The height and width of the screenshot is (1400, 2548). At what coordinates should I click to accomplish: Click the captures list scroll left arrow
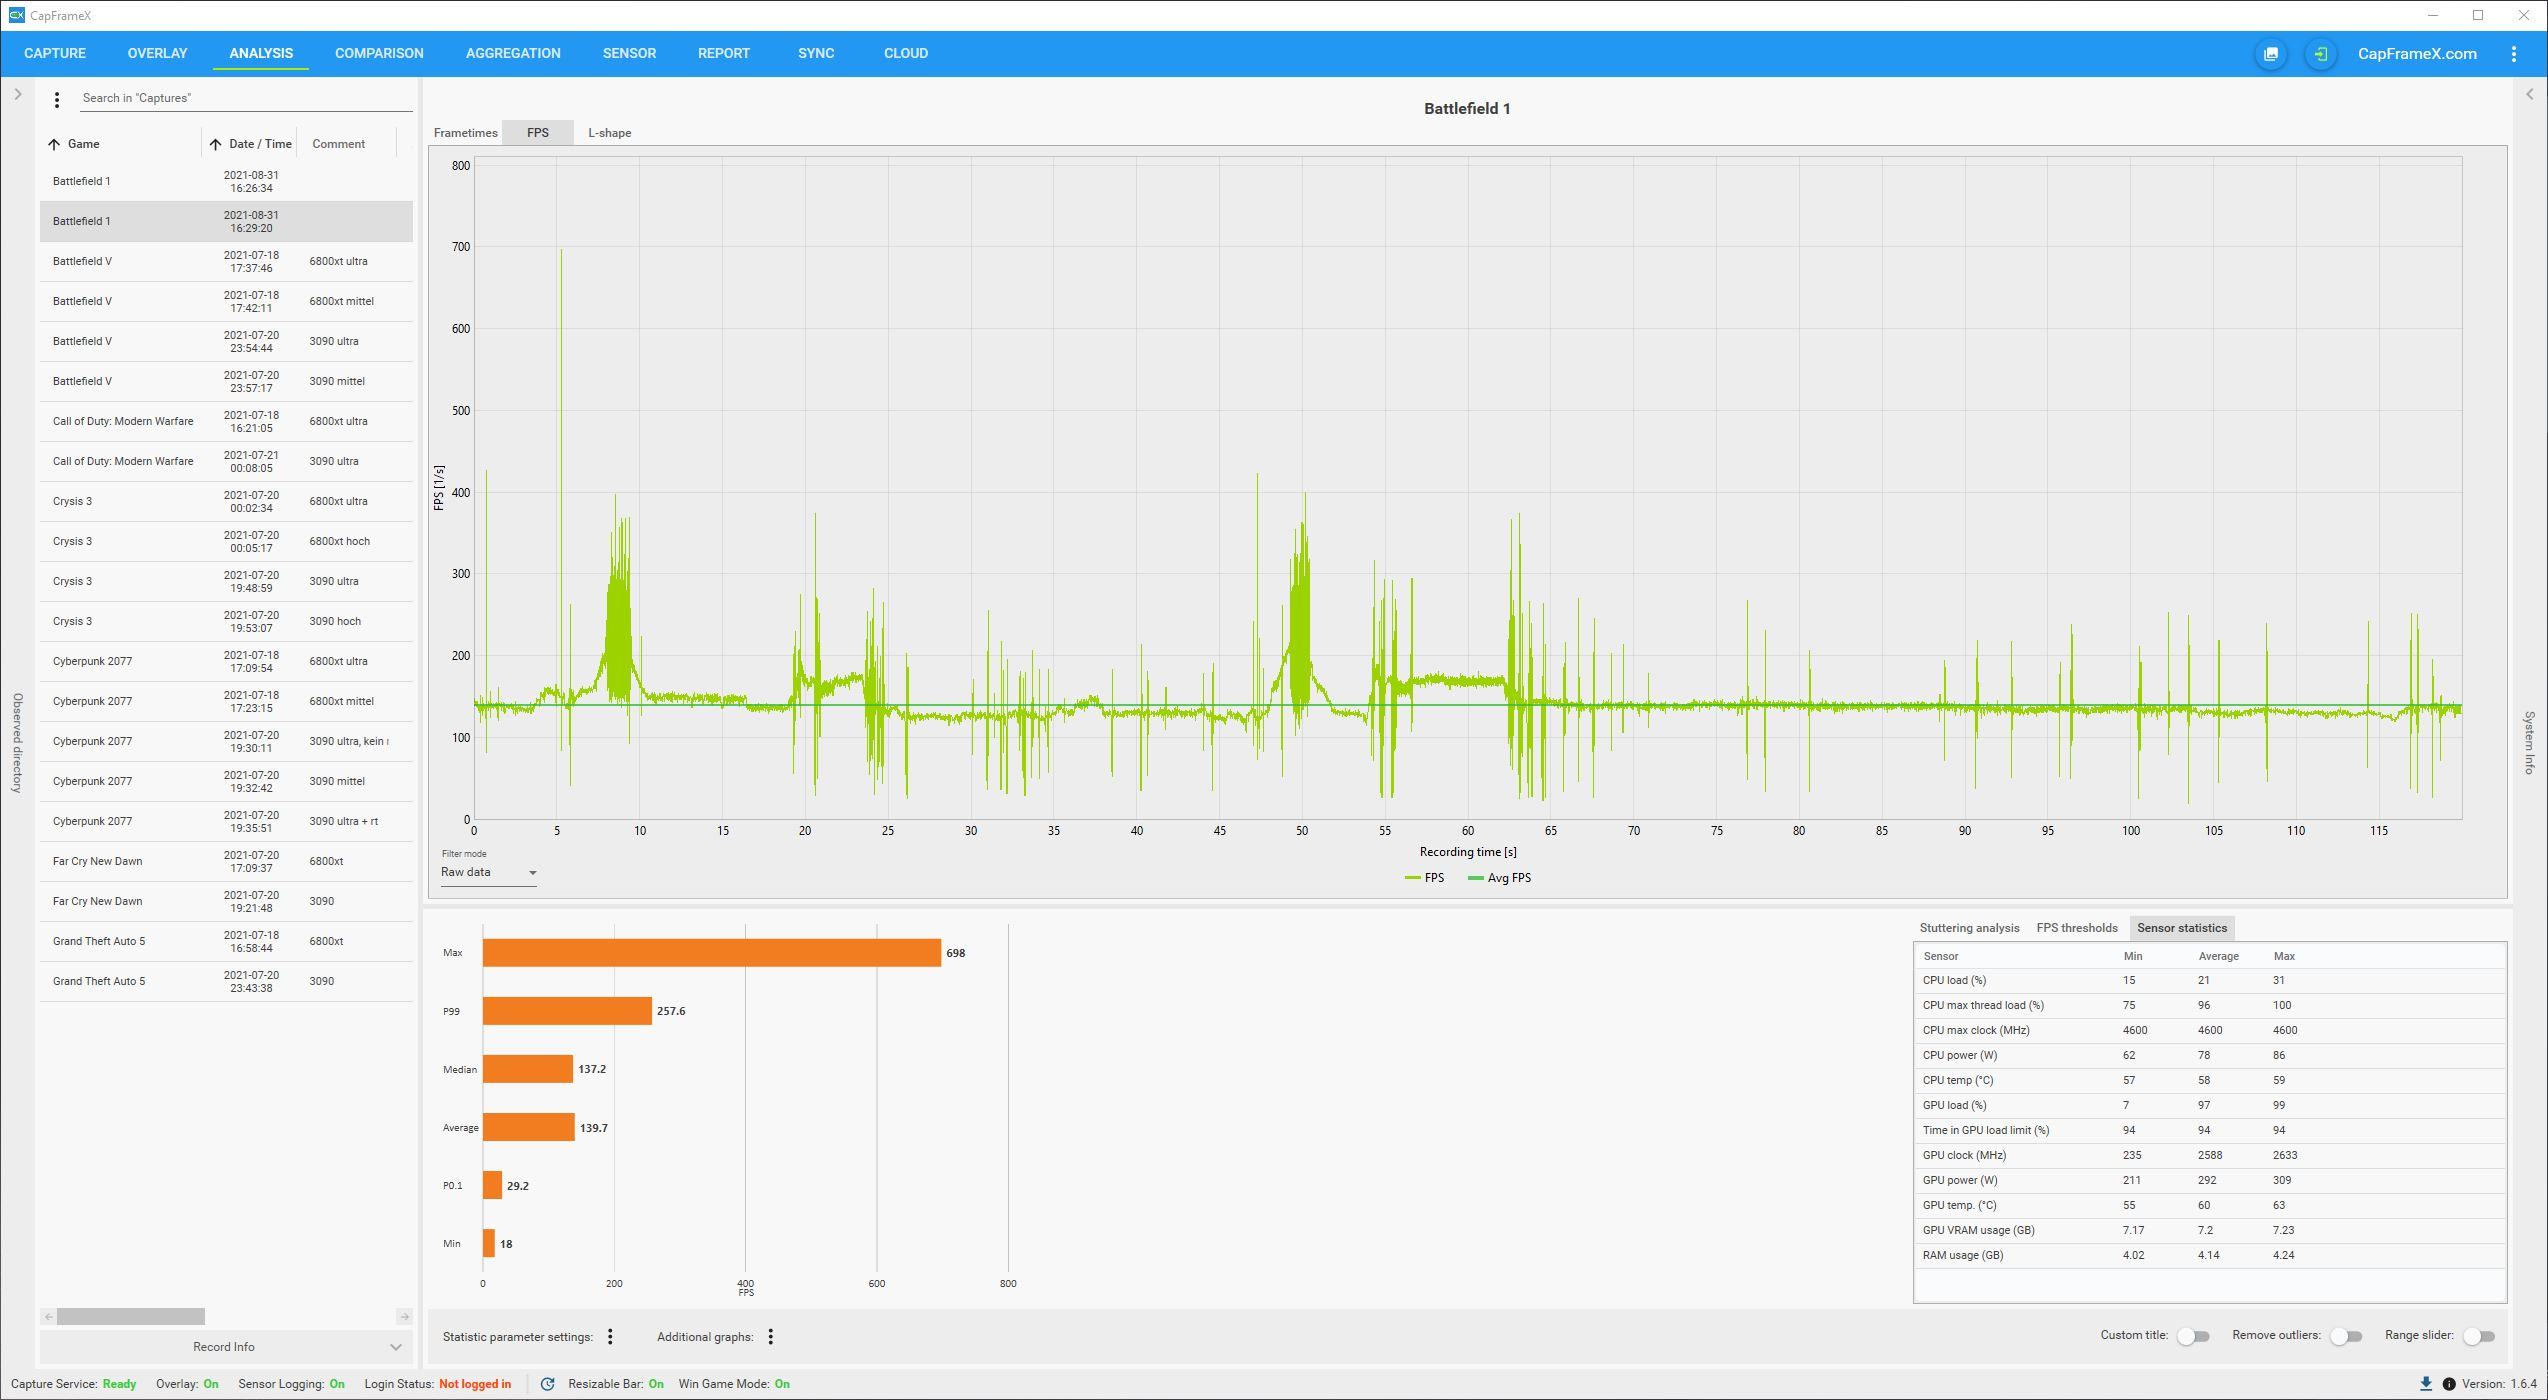pos(48,1317)
